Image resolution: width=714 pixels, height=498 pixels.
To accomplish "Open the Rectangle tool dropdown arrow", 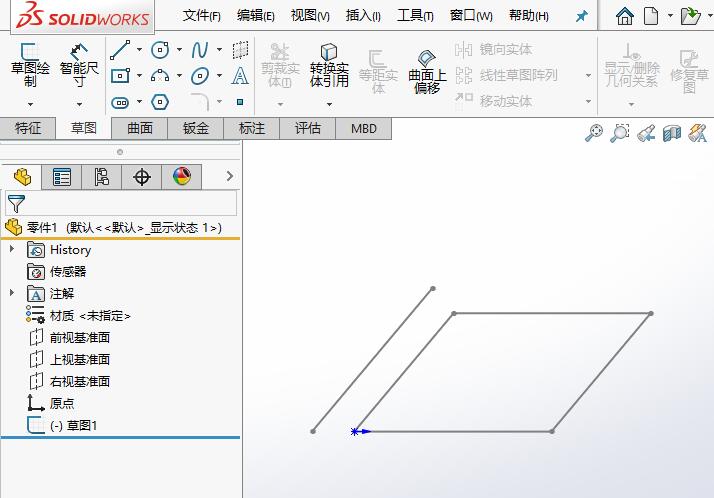I will point(139,76).
